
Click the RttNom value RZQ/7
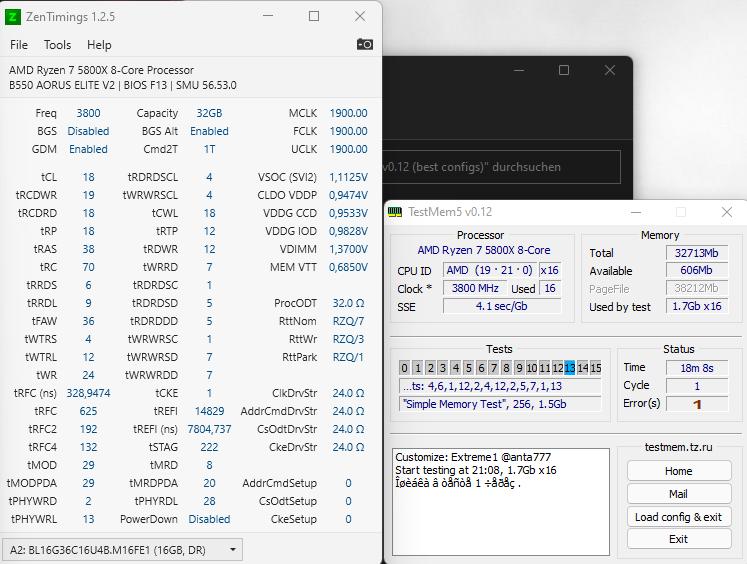click(348, 321)
